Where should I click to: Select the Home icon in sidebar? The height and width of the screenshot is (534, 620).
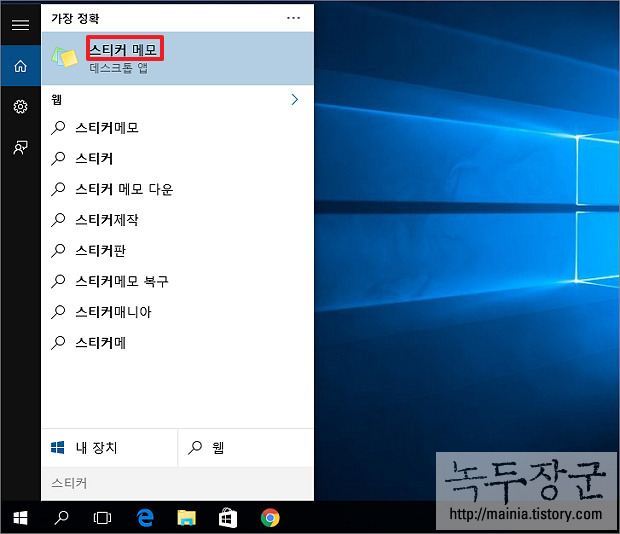click(x=21, y=66)
